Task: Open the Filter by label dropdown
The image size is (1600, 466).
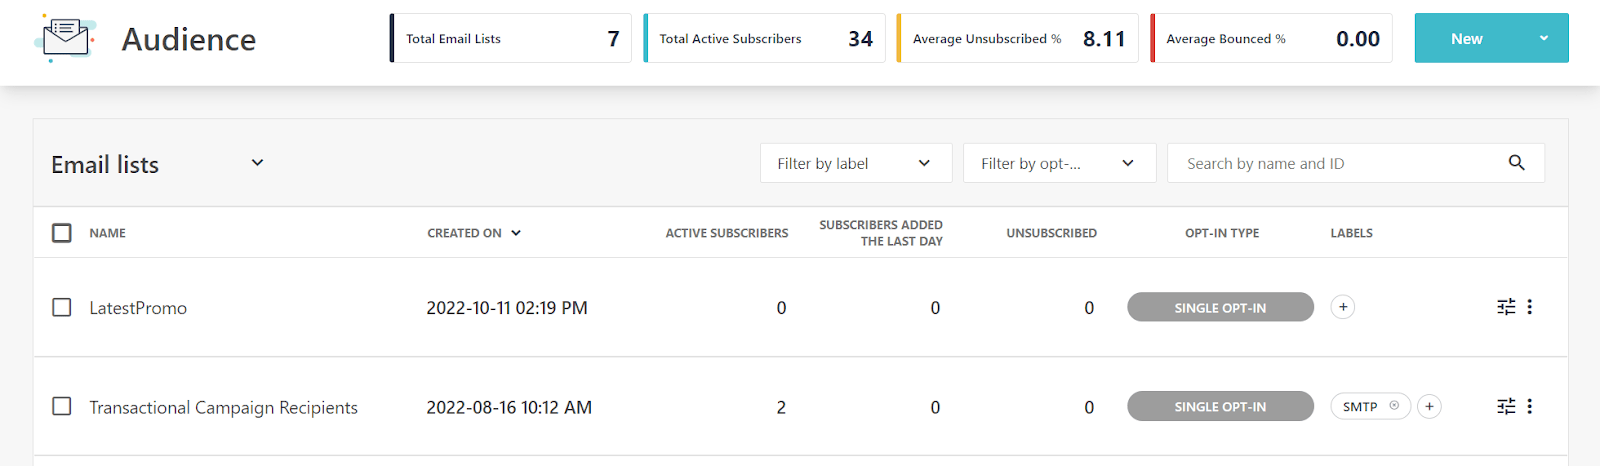Action: click(x=856, y=163)
